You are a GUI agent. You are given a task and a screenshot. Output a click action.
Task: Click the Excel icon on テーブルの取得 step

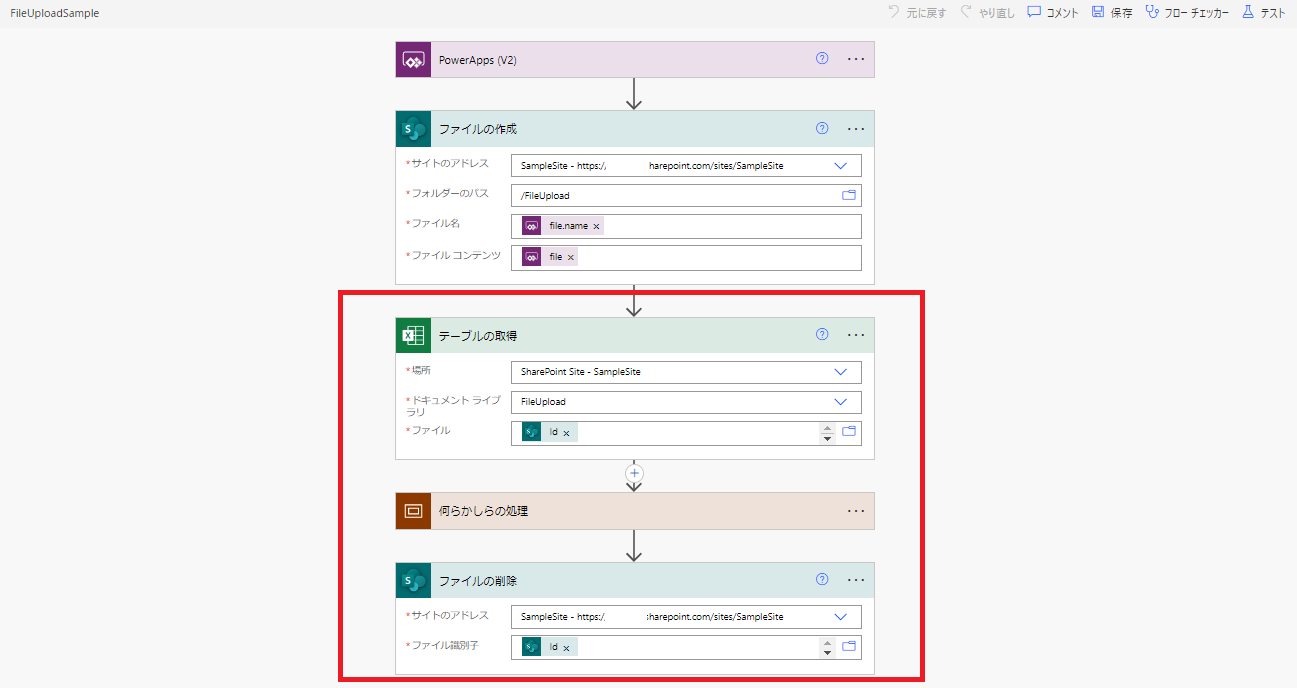pyautogui.click(x=412, y=335)
